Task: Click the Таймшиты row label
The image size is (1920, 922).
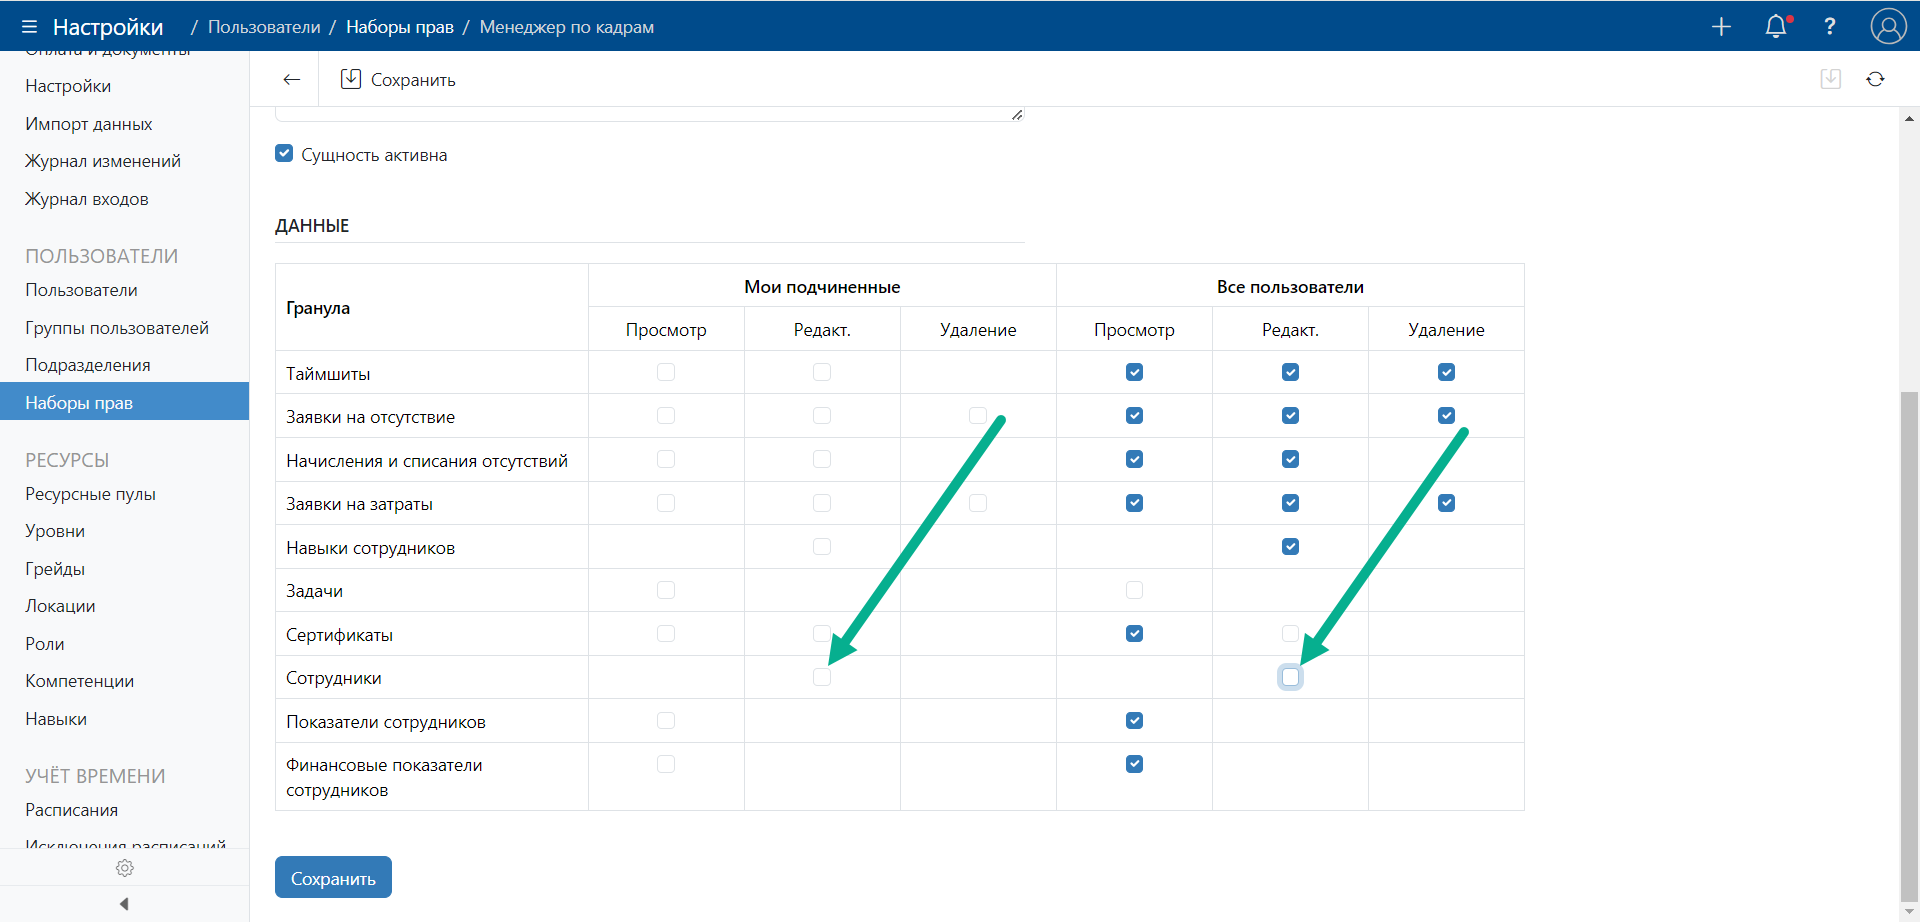Action: [328, 374]
